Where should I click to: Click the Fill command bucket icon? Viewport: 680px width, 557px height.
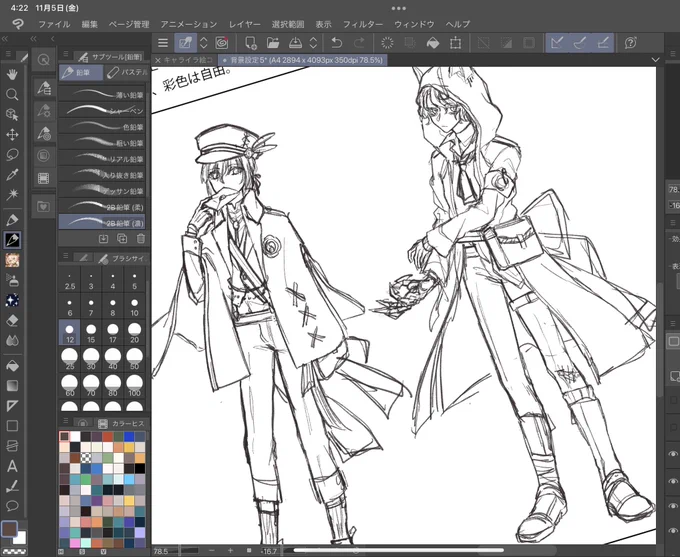tap(433, 43)
